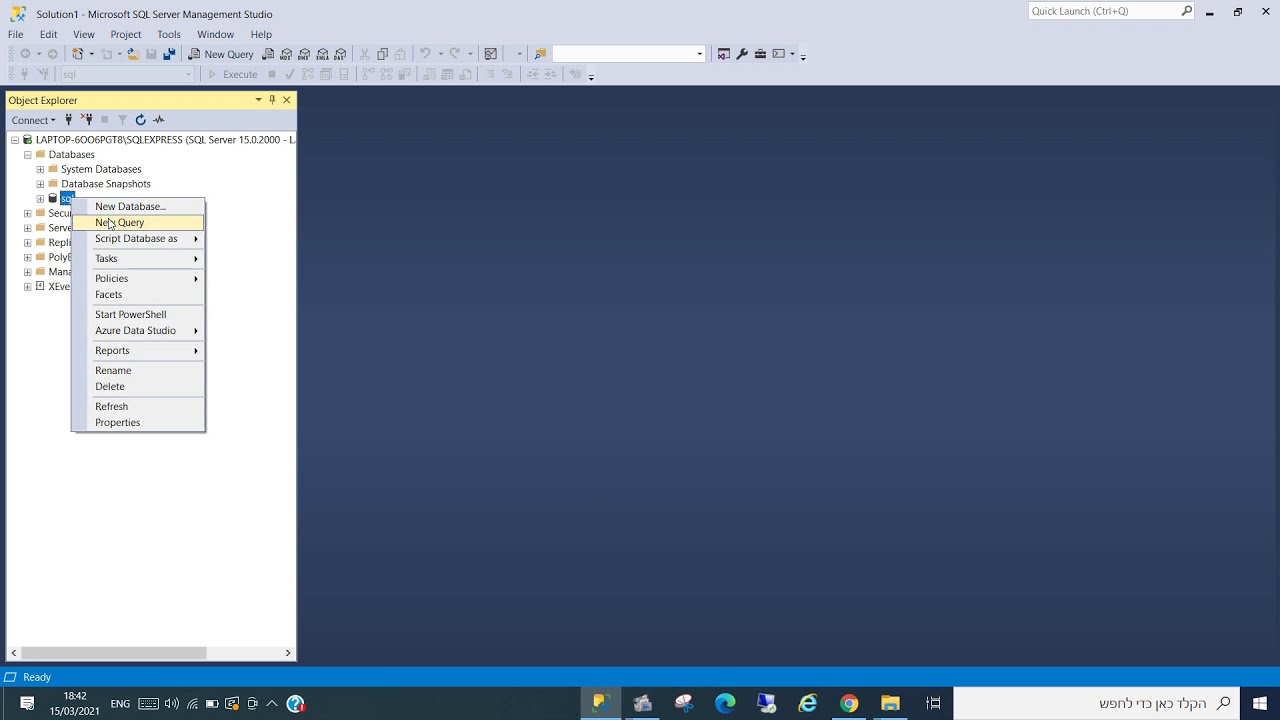Open Script Database as submenu
1280x720 pixels.
[138, 238]
